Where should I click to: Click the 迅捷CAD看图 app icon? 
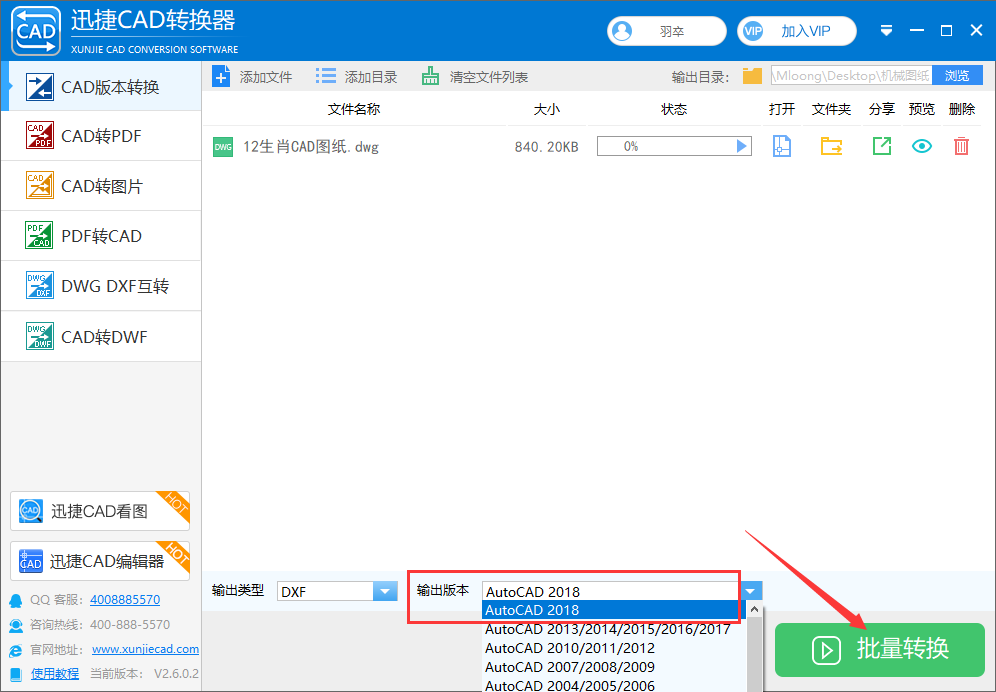(x=30, y=511)
